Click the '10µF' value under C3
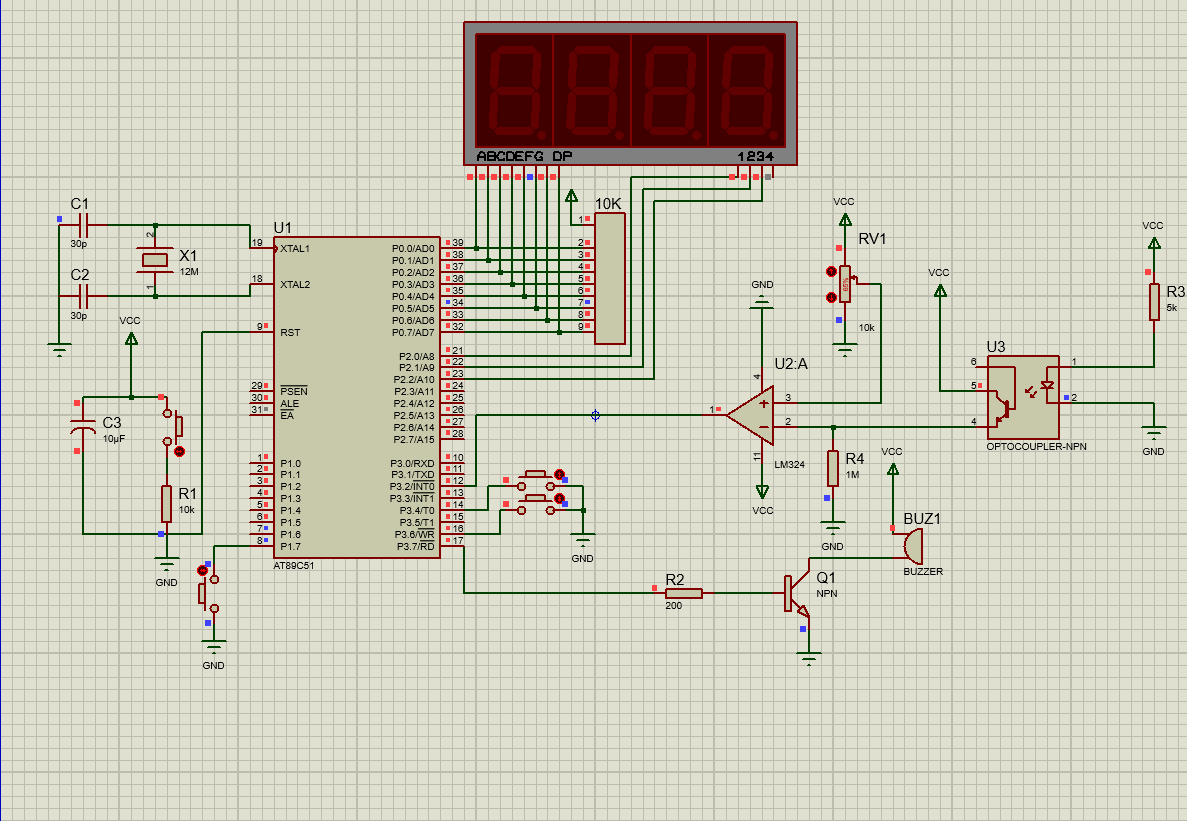This screenshot has width=1187, height=821. [x=114, y=439]
